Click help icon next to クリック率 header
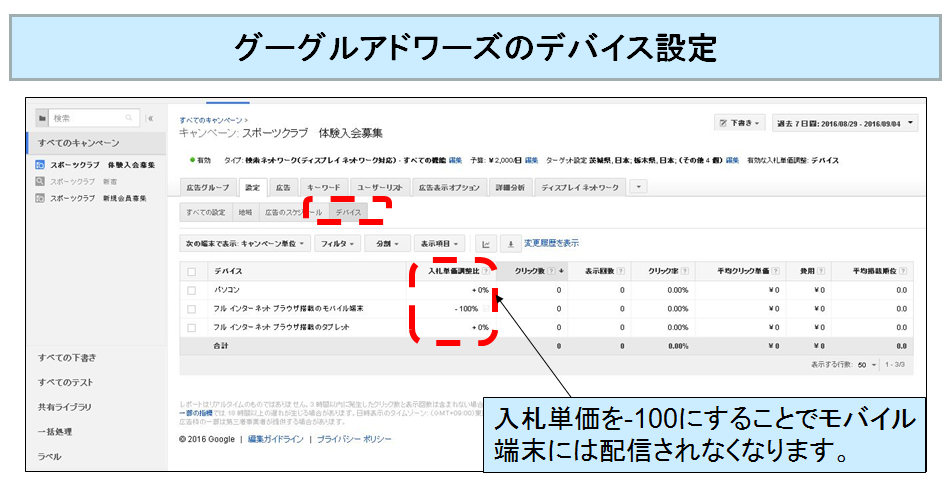952x488 pixels. click(685, 271)
